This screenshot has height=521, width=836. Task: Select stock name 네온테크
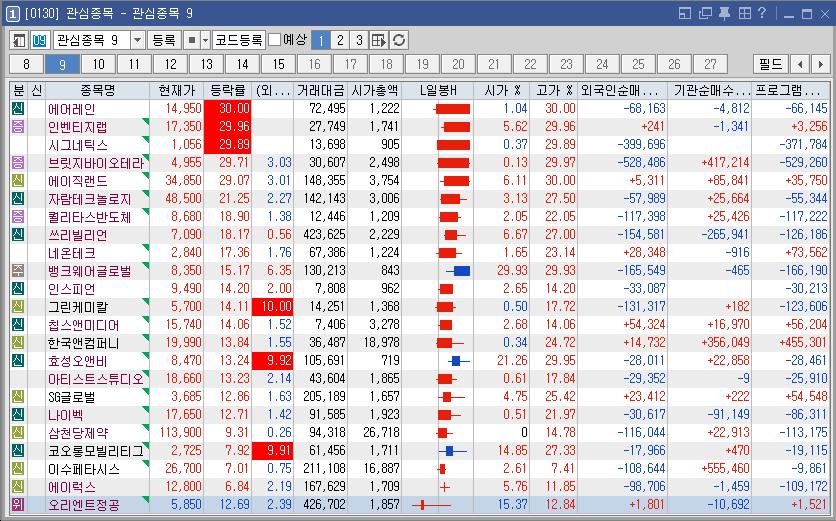[72, 253]
